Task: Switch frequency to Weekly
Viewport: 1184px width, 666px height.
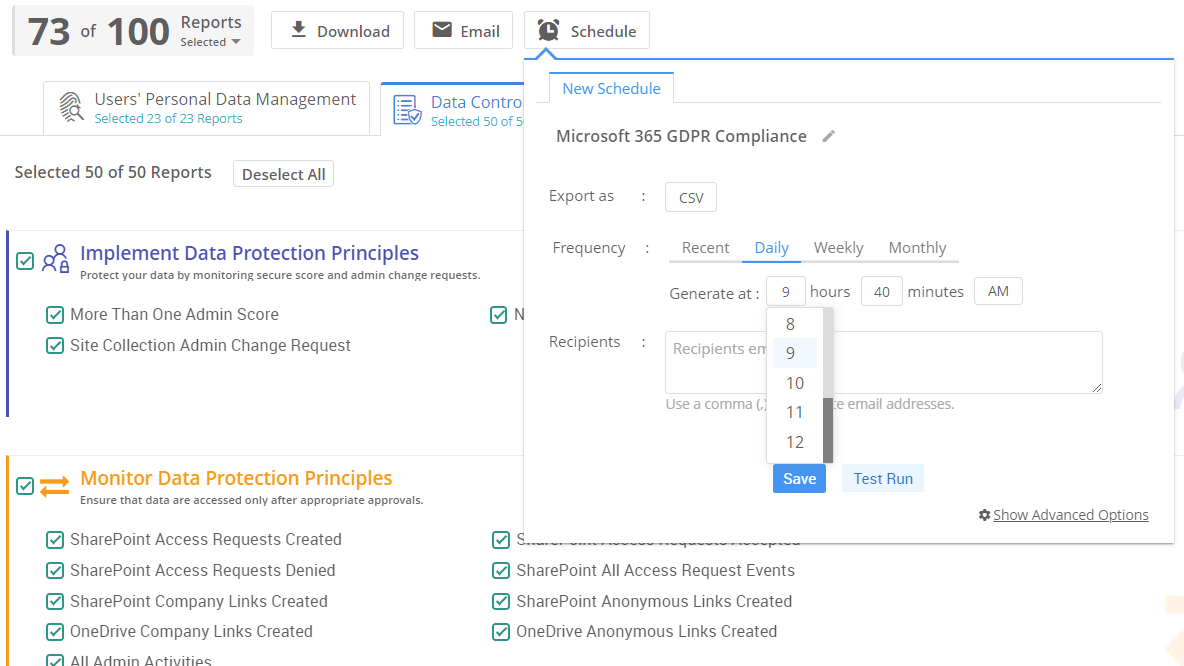Action: point(838,247)
